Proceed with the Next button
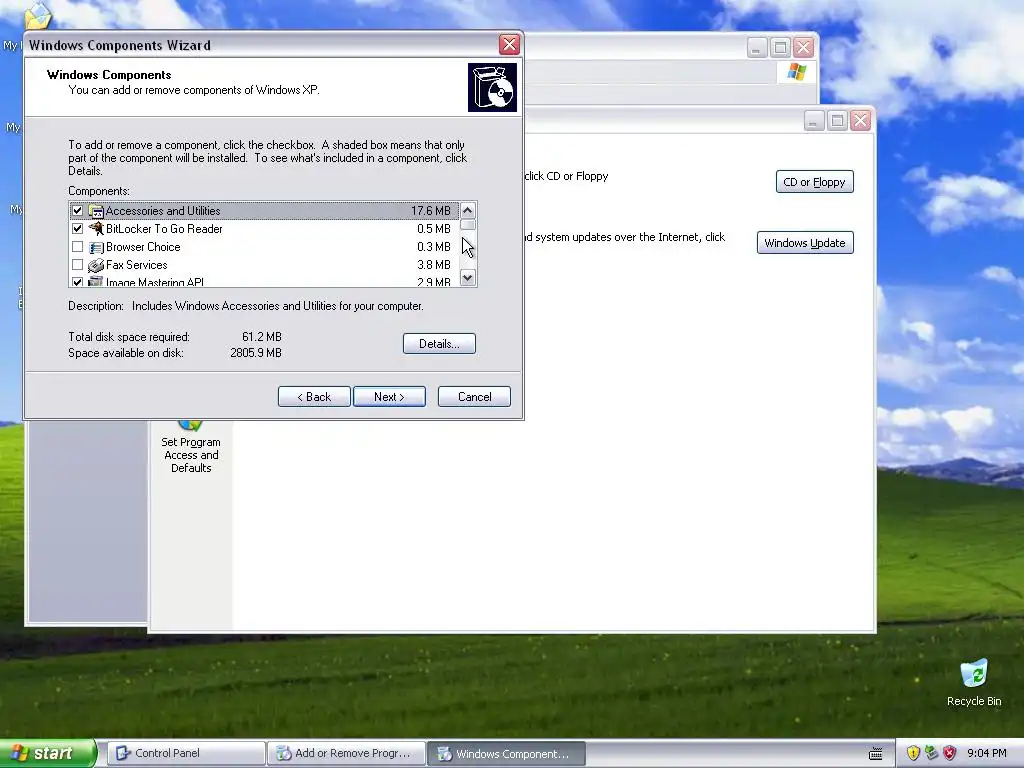The height and width of the screenshot is (768, 1024). click(389, 396)
